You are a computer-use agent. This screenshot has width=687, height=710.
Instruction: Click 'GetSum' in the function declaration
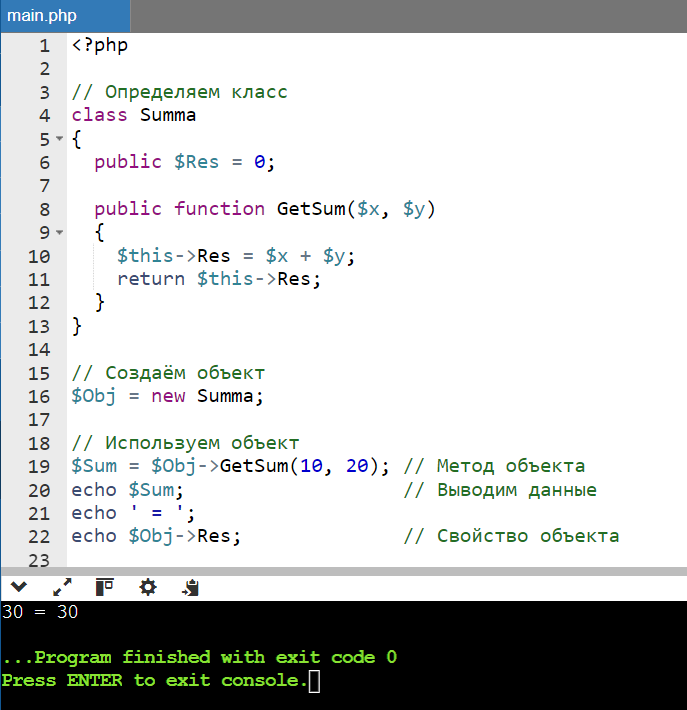(x=311, y=209)
